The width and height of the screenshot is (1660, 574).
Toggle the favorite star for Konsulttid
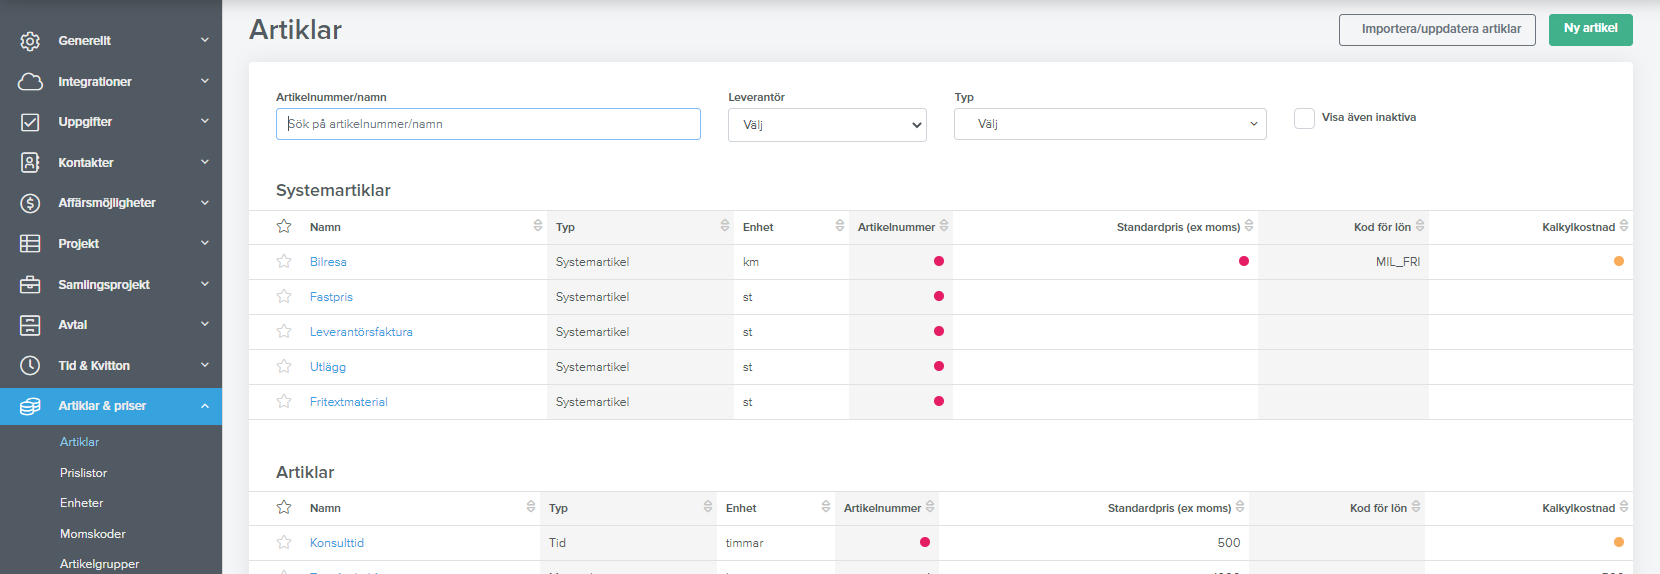pyautogui.click(x=284, y=542)
